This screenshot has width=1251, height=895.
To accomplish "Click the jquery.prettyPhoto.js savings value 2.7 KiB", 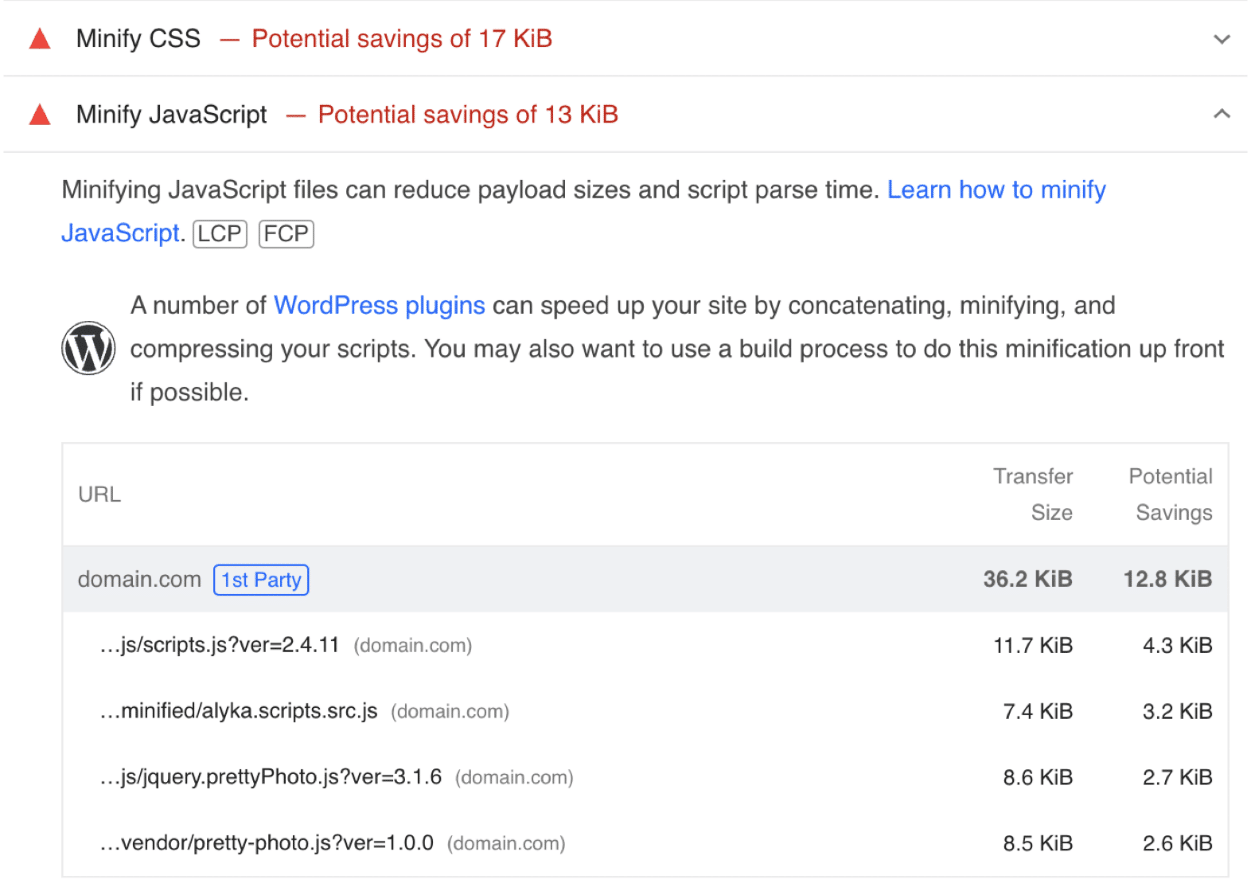I will pos(1177,777).
